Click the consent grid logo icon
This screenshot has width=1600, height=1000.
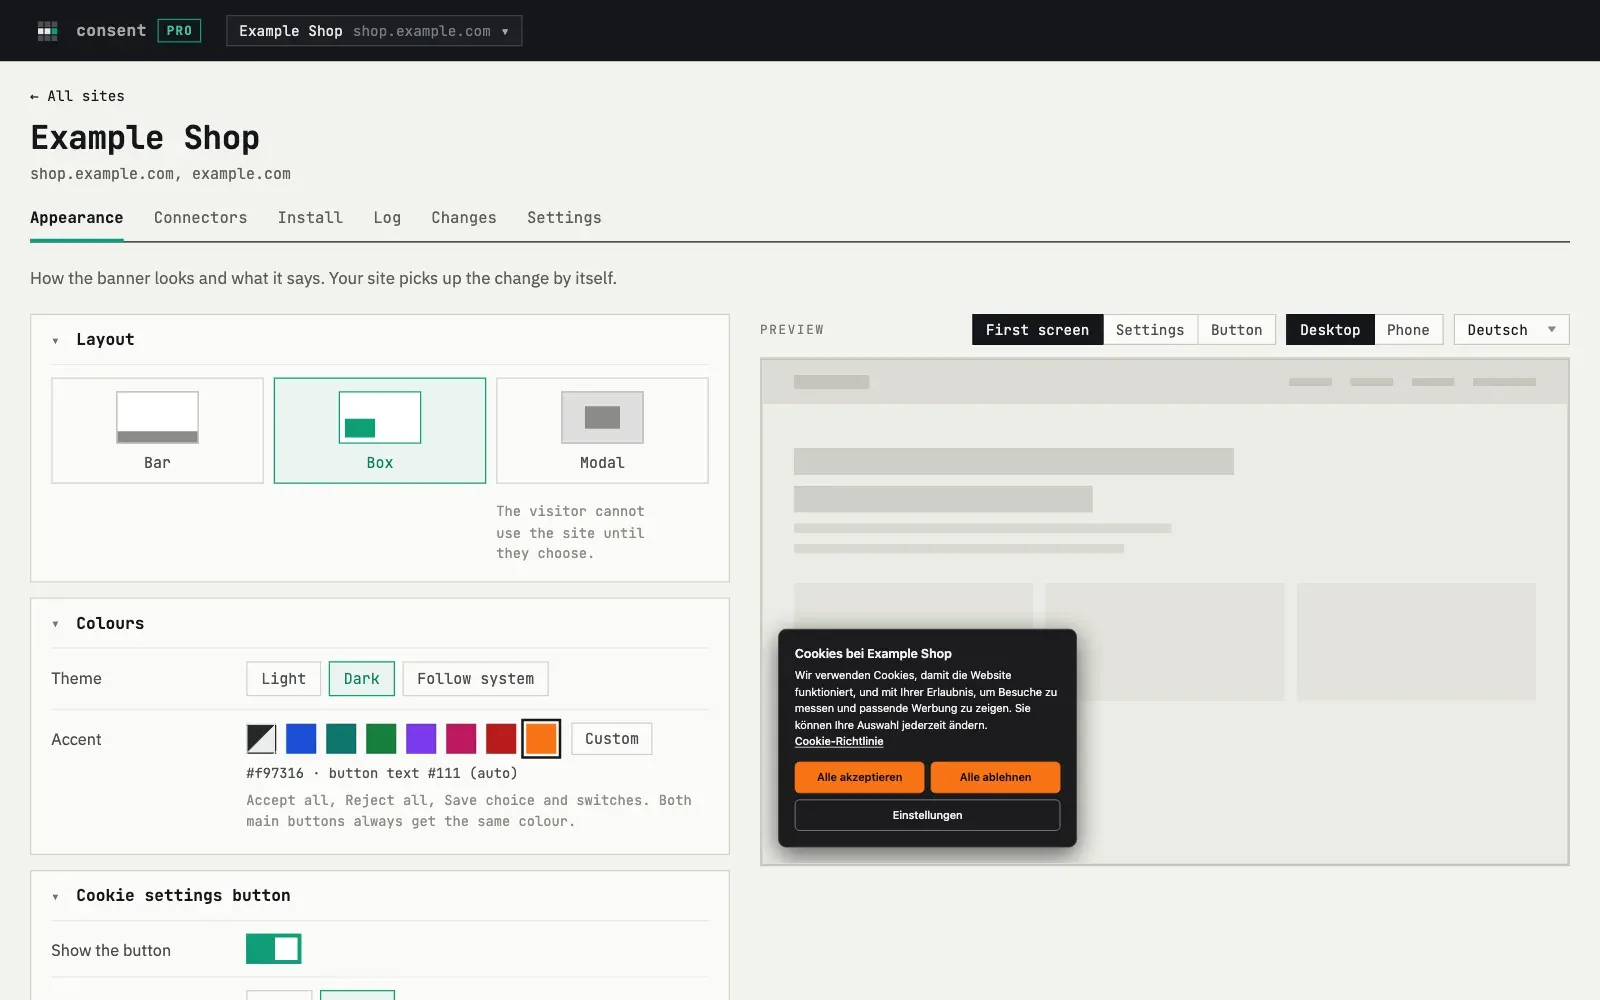coord(47,31)
